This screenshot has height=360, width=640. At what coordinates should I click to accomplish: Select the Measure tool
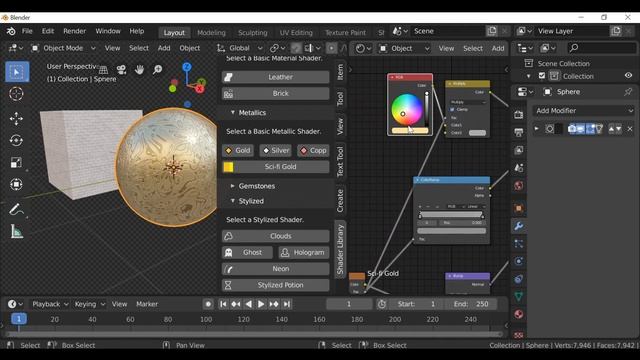coord(16,231)
